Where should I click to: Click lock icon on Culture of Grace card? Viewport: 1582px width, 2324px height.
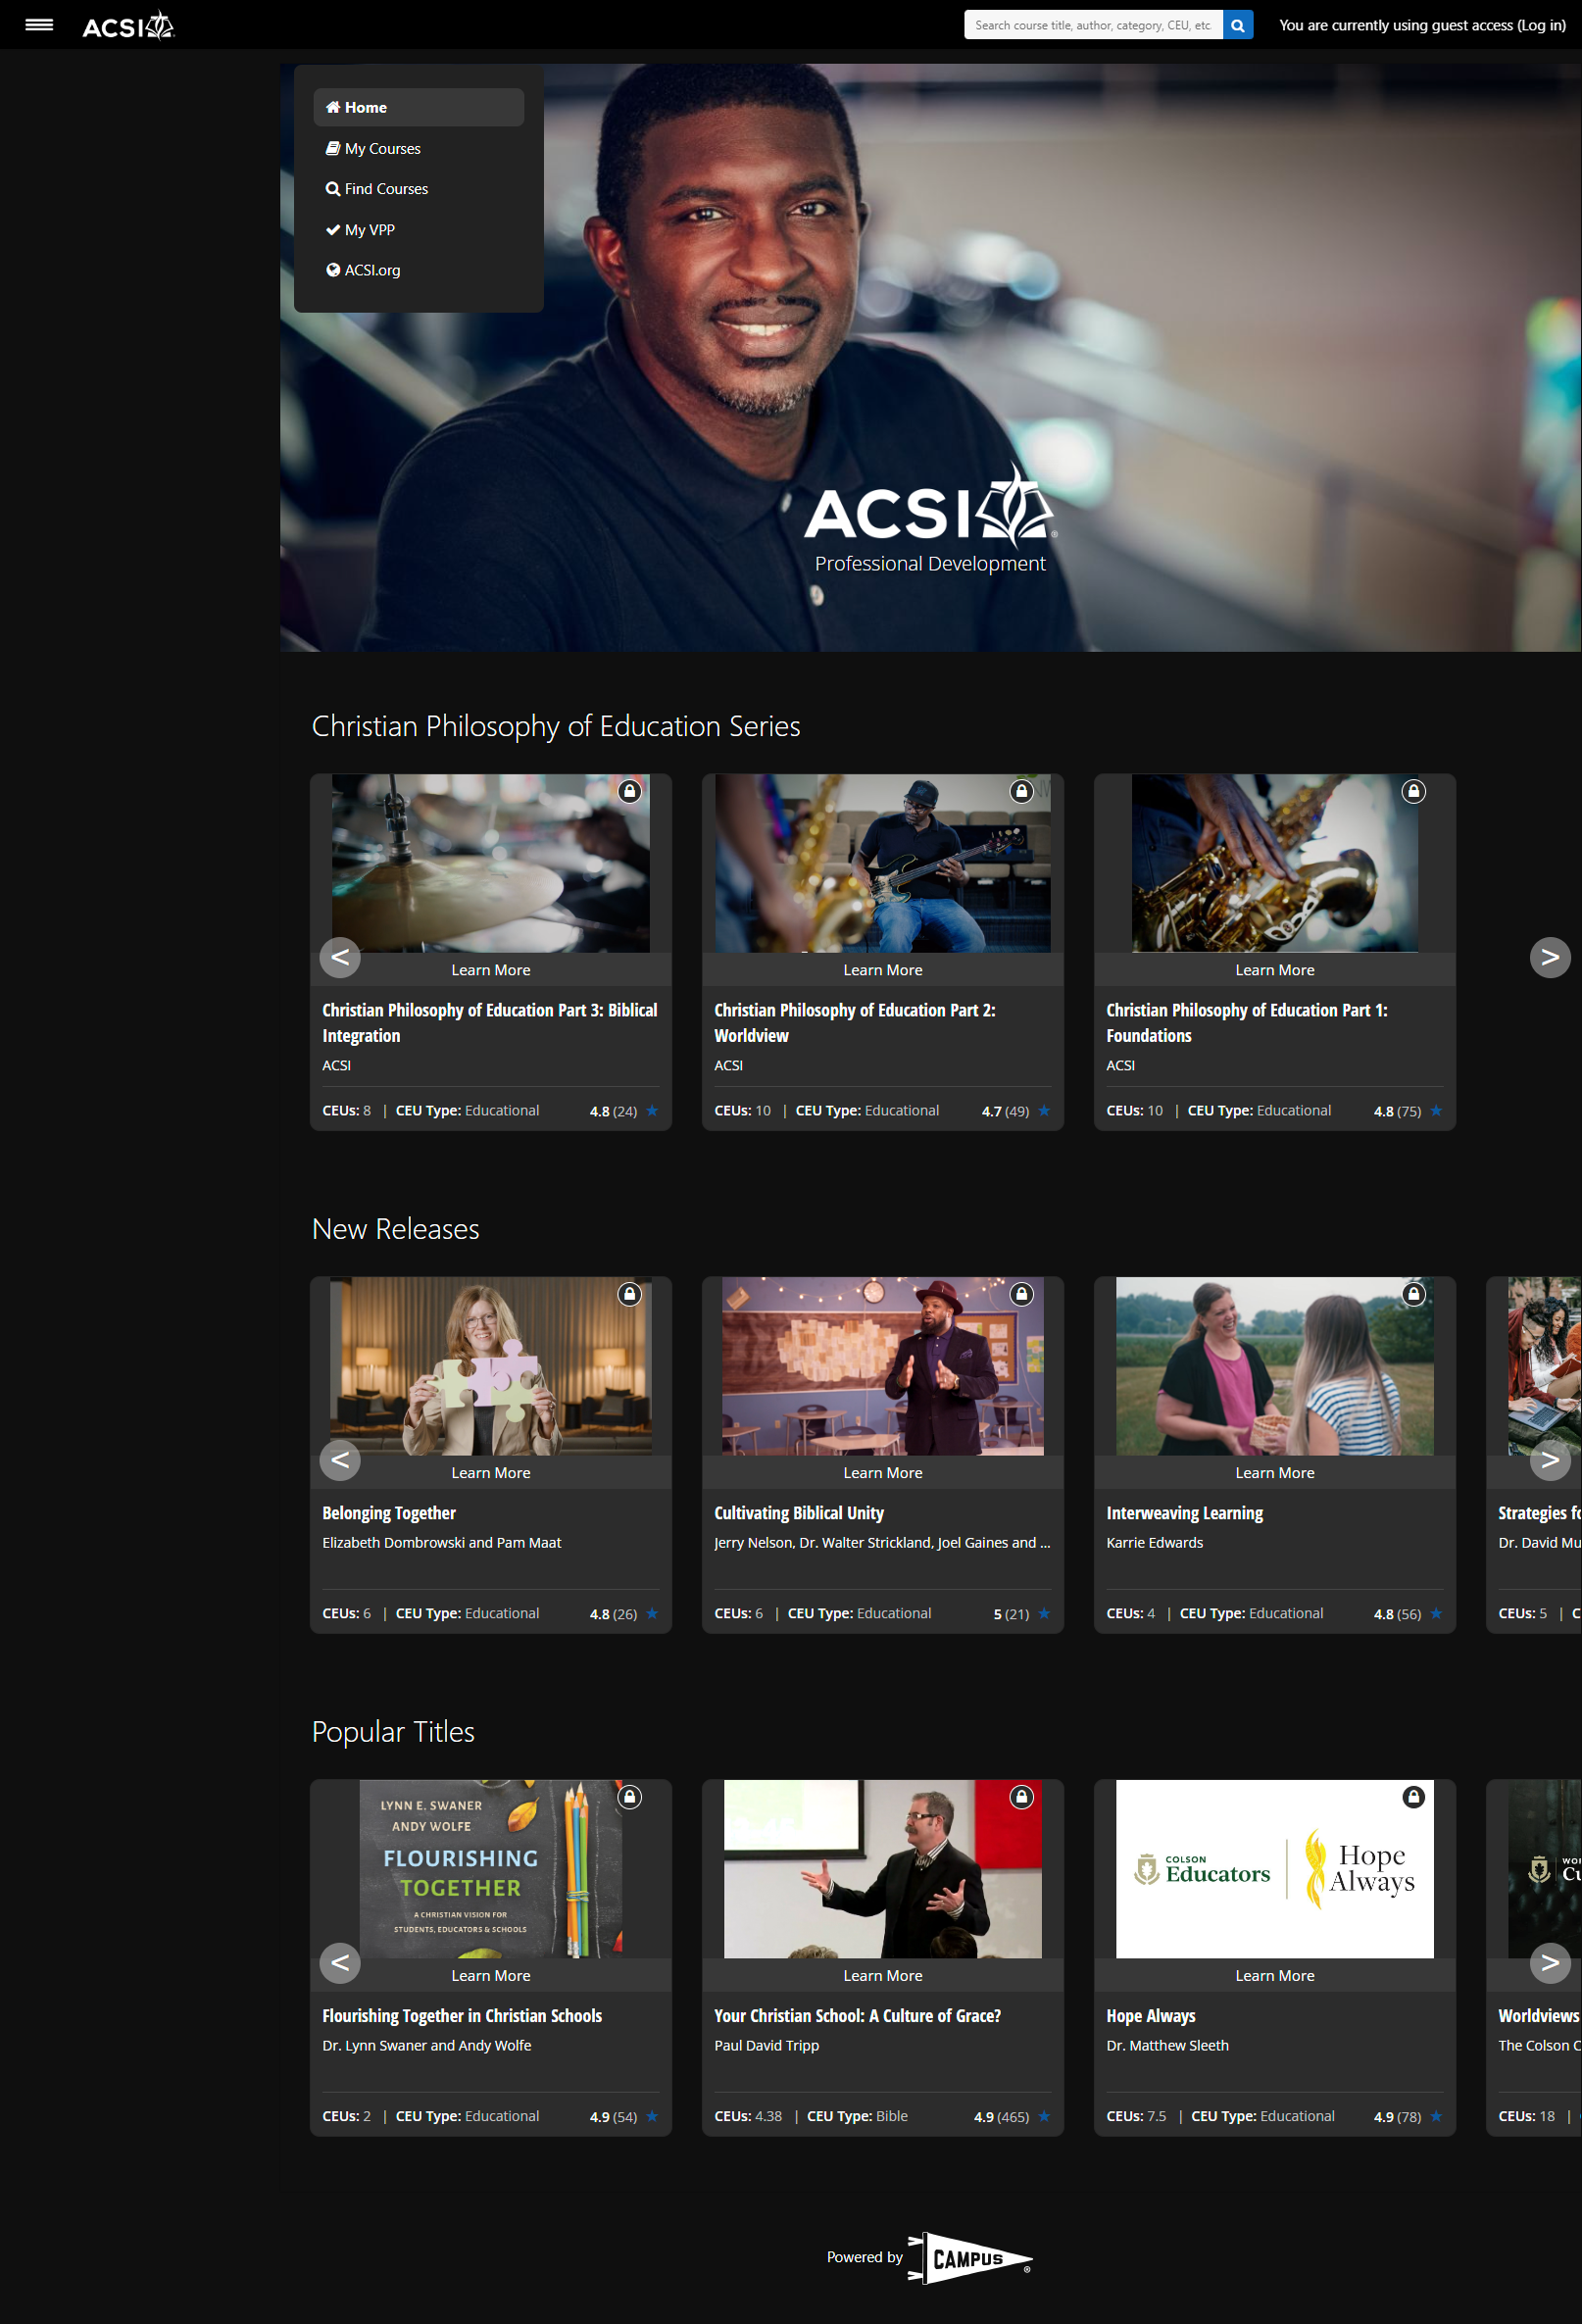point(1021,1797)
